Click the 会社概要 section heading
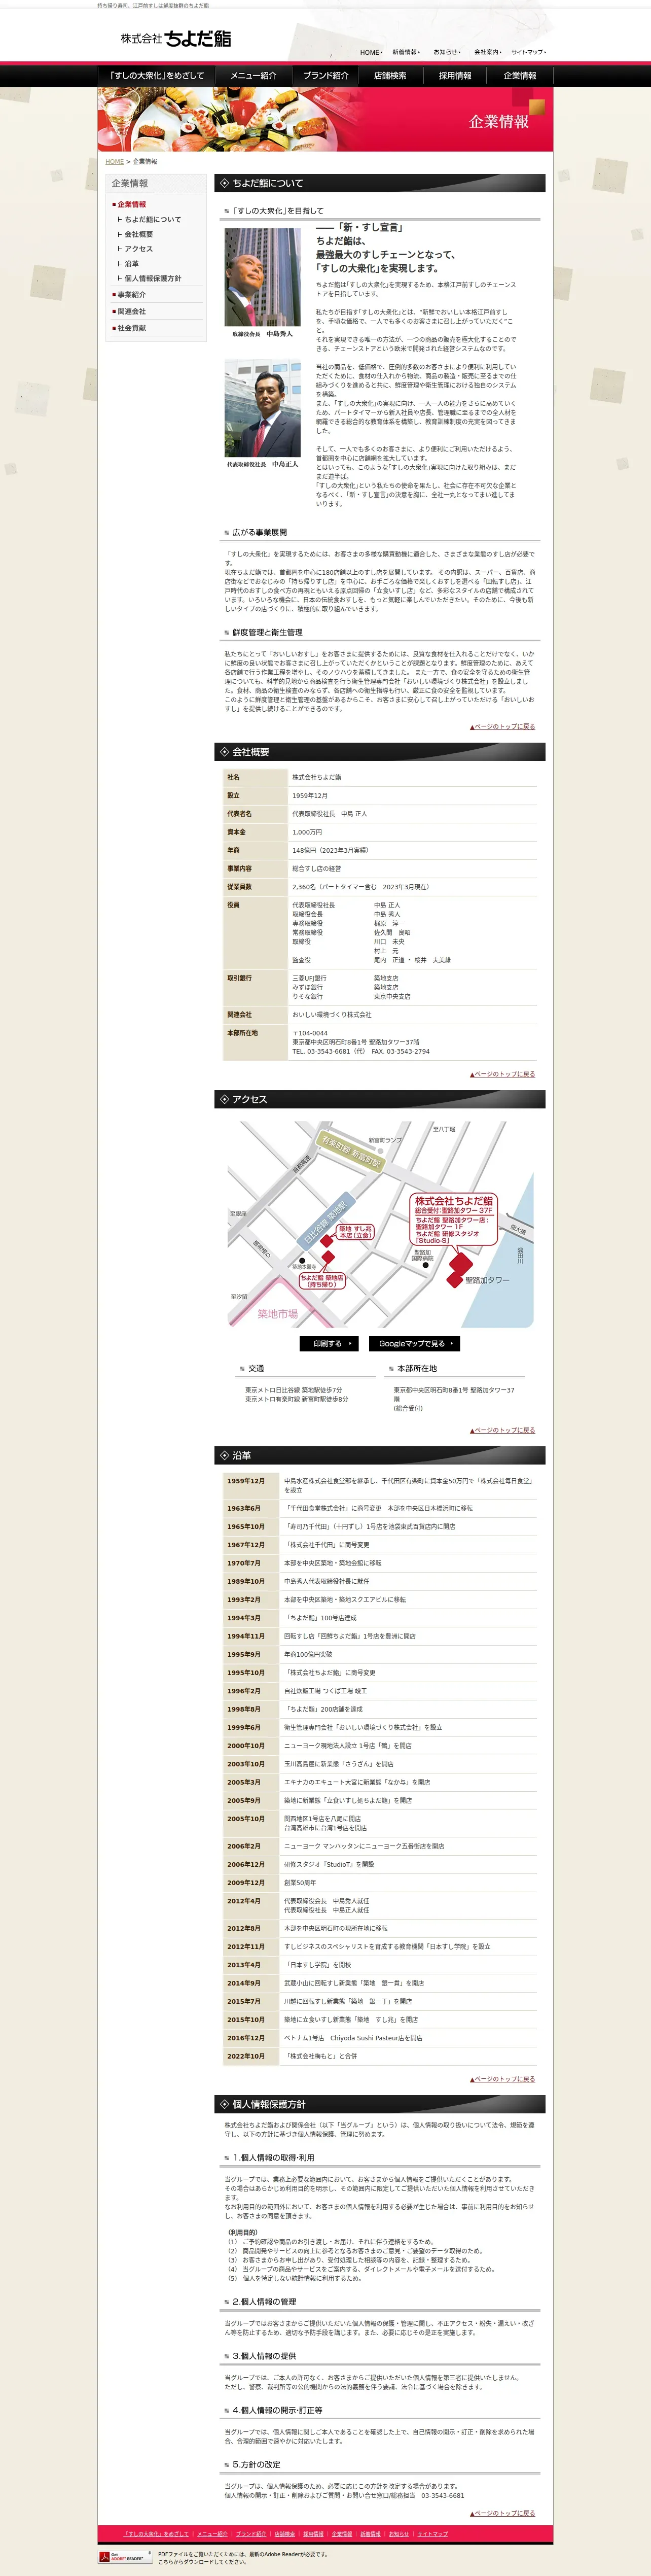This screenshot has height=2576, width=651. point(380,752)
